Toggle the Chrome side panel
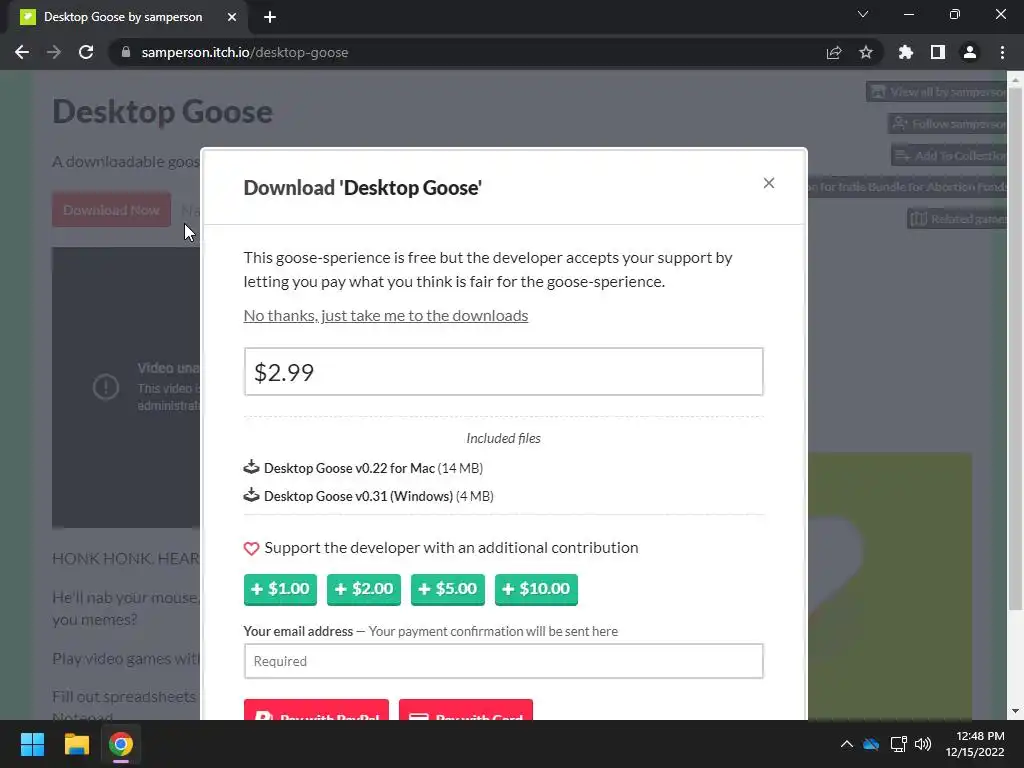Viewport: 1024px width, 768px height. point(938,52)
